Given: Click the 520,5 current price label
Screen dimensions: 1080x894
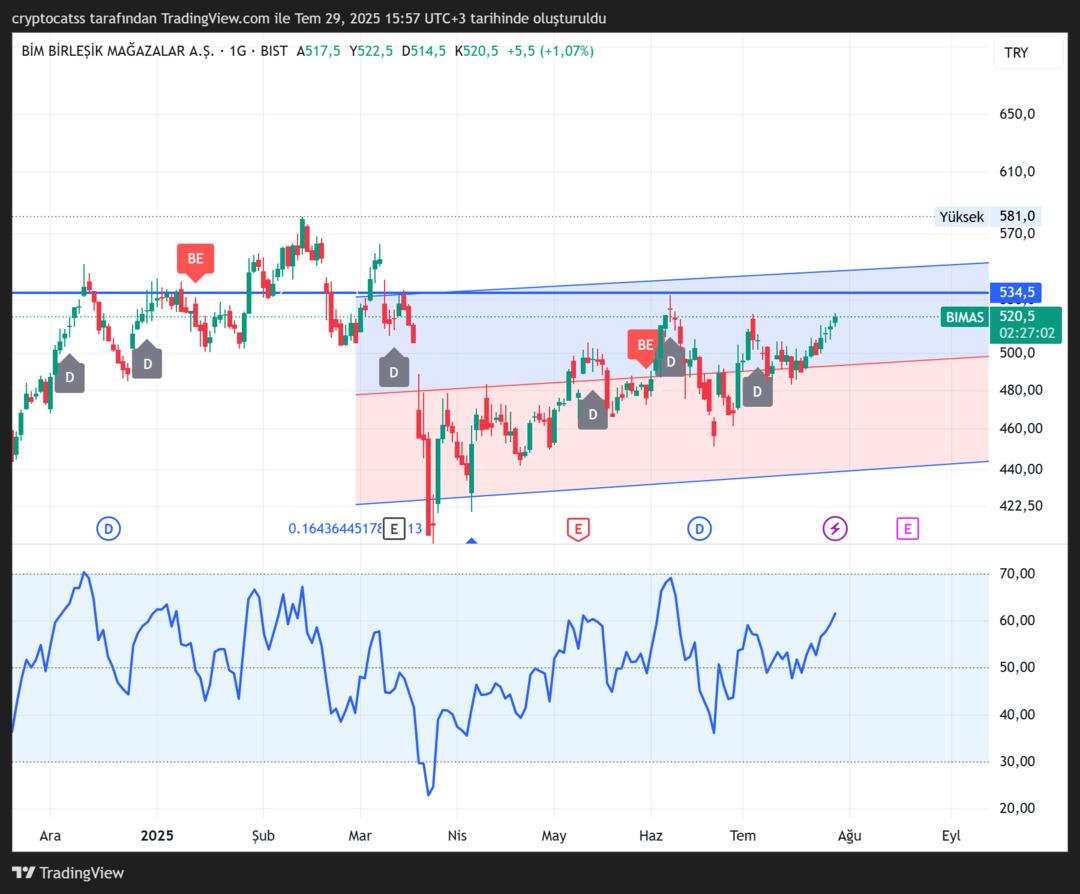Looking at the screenshot, I should click(x=1017, y=316).
